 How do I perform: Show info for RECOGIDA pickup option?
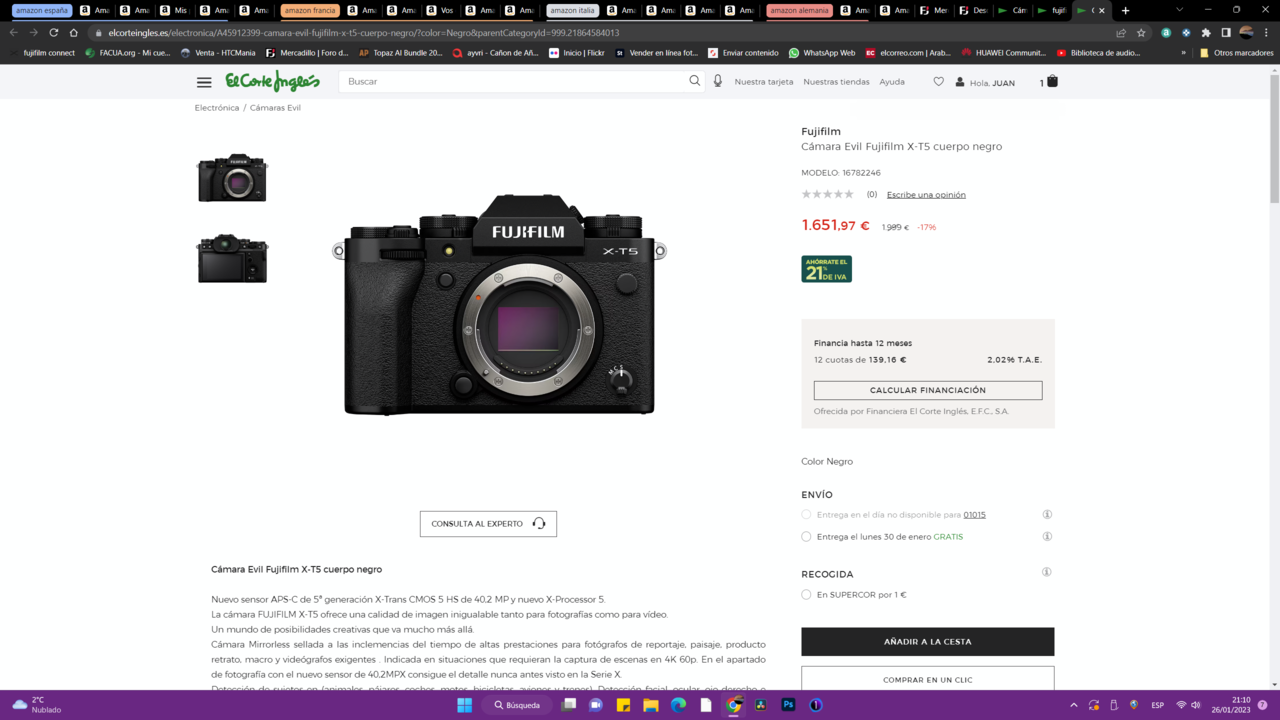click(x=1047, y=572)
